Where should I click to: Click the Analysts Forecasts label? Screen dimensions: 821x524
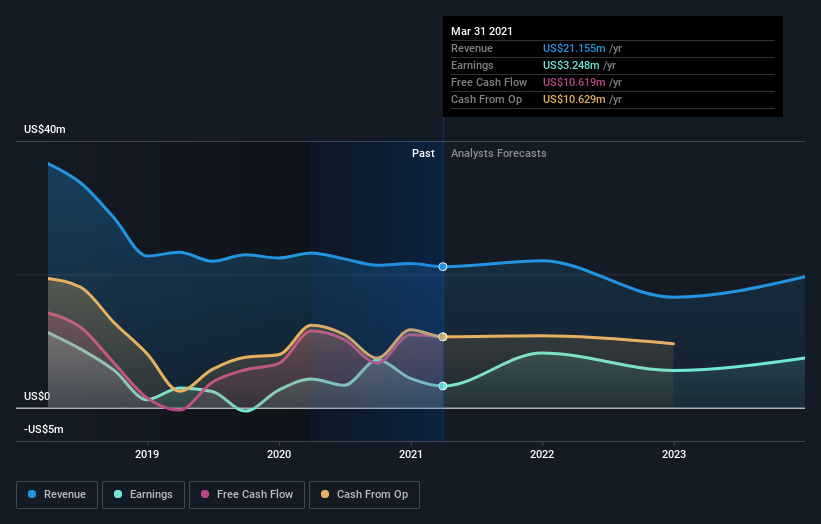click(498, 153)
